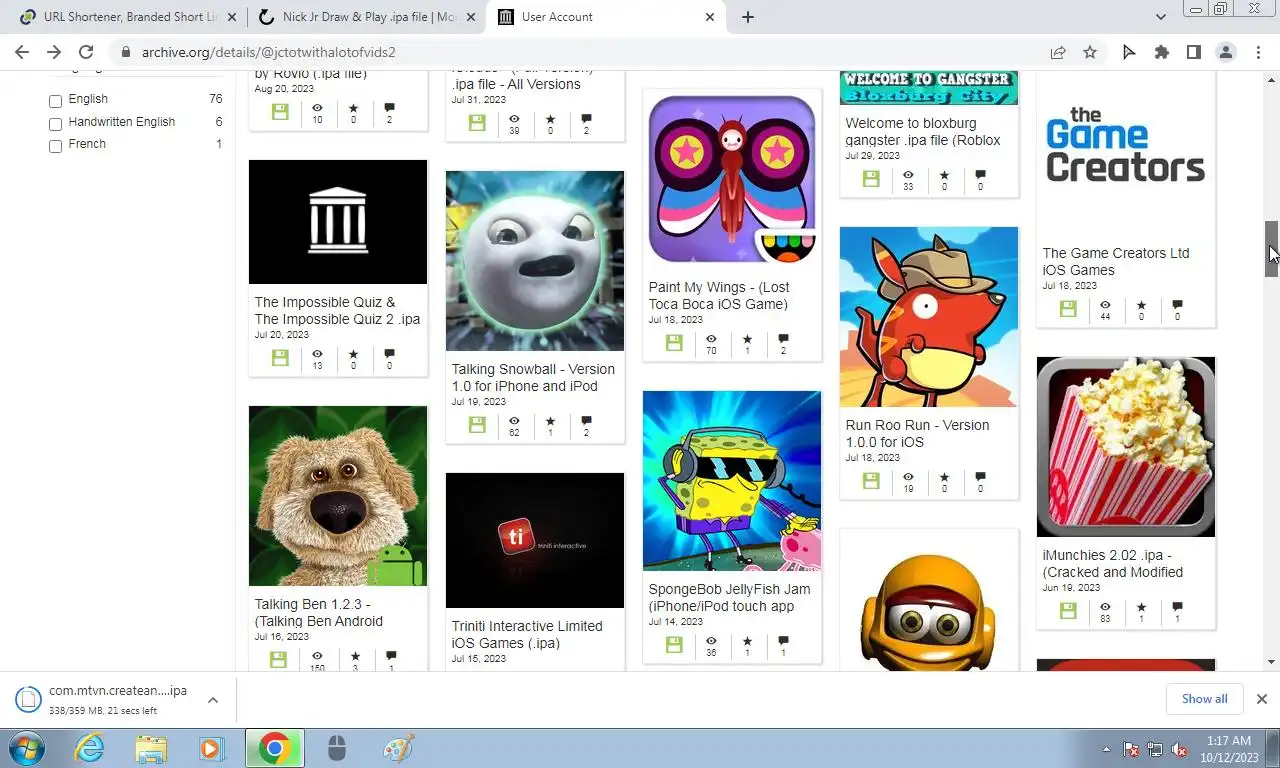
Task: Check the Handwritten English filter checkbox
Action: click(55, 124)
